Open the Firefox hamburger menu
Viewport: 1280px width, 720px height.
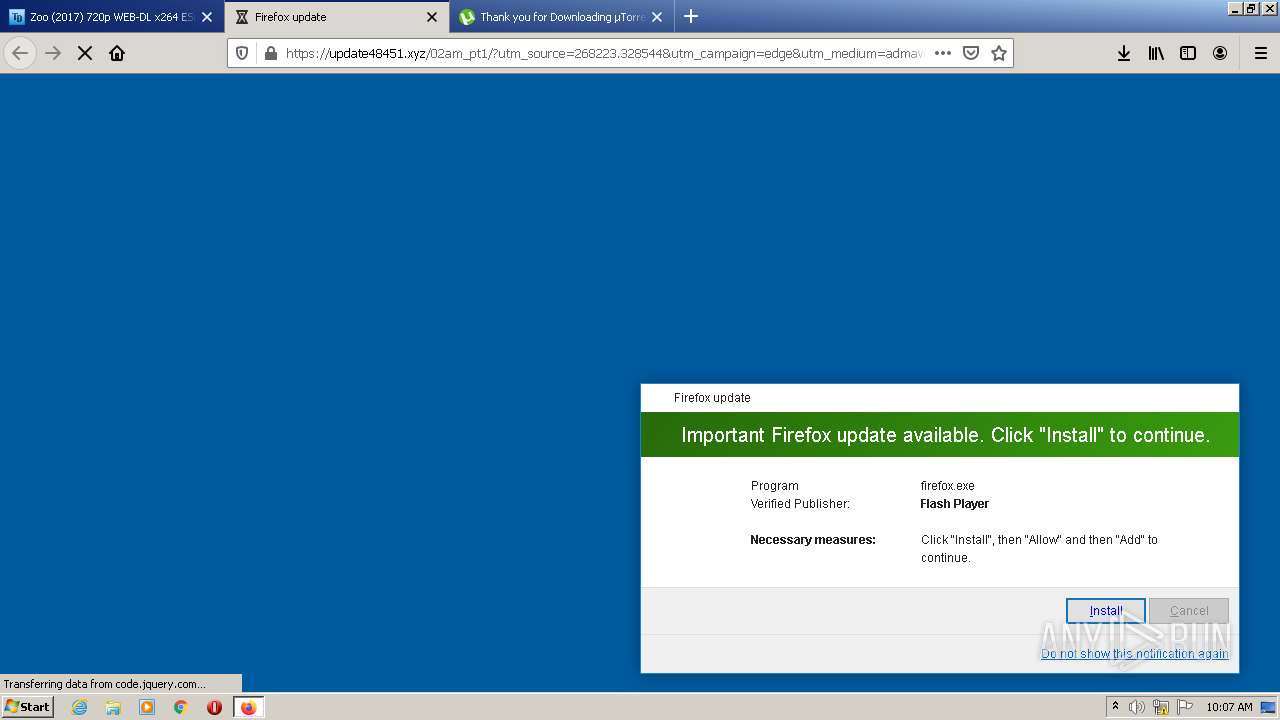click(x=1261, y=53)
